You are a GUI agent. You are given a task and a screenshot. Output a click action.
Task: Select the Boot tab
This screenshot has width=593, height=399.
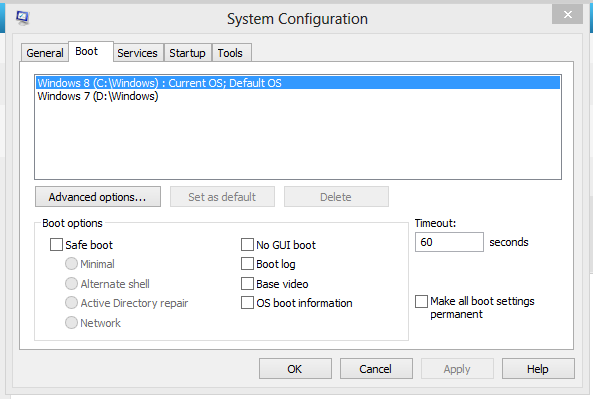(90, 51)
